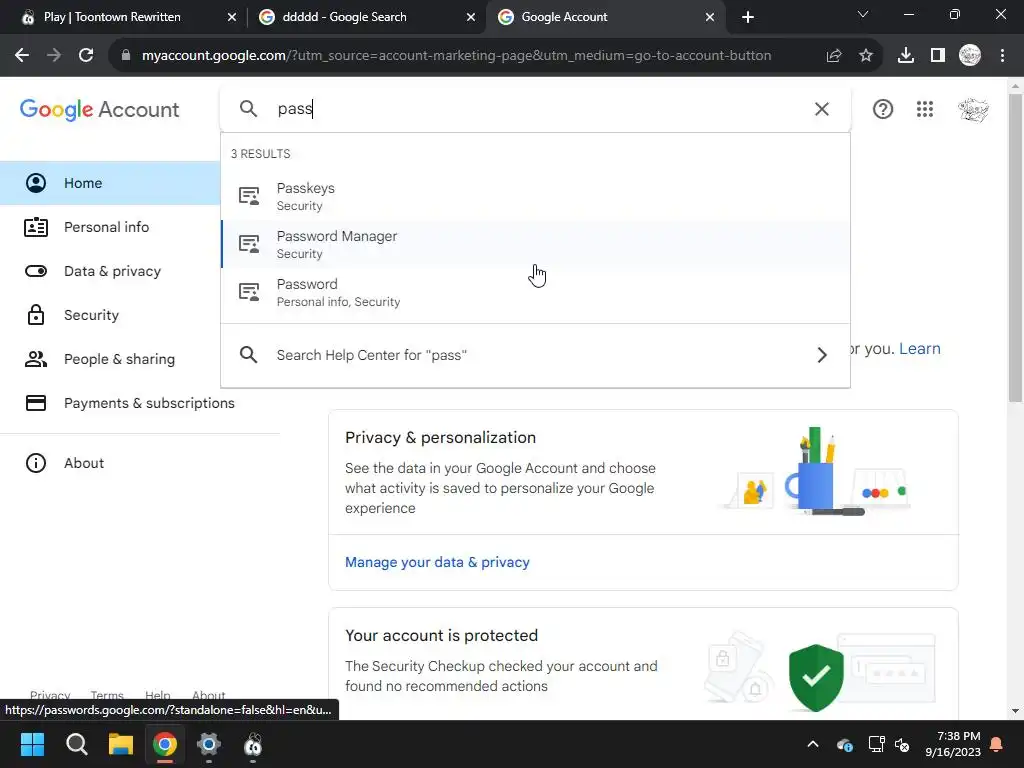Clear the search box with the X

pyautogui.click(x=822, y=109)
